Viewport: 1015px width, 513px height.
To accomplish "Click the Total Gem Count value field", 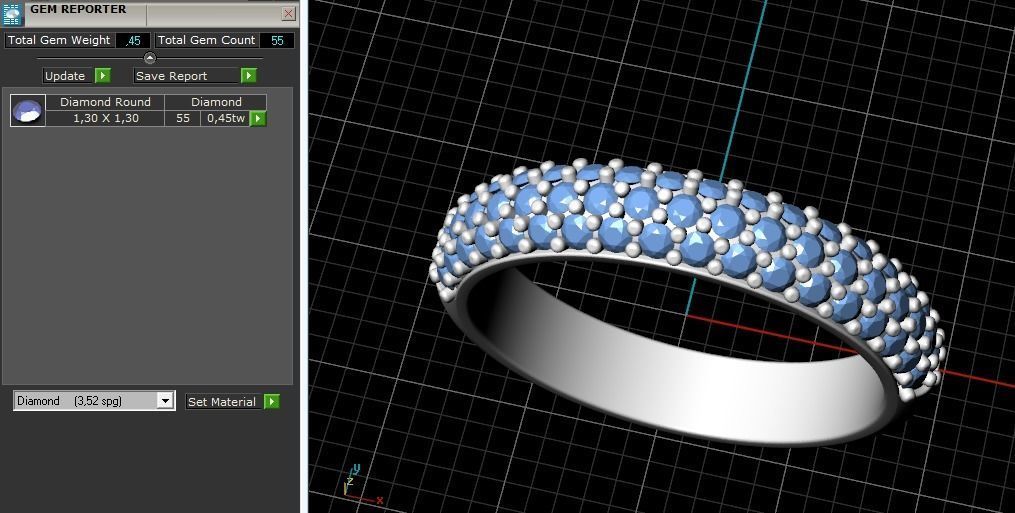I will tap(277, 40).
